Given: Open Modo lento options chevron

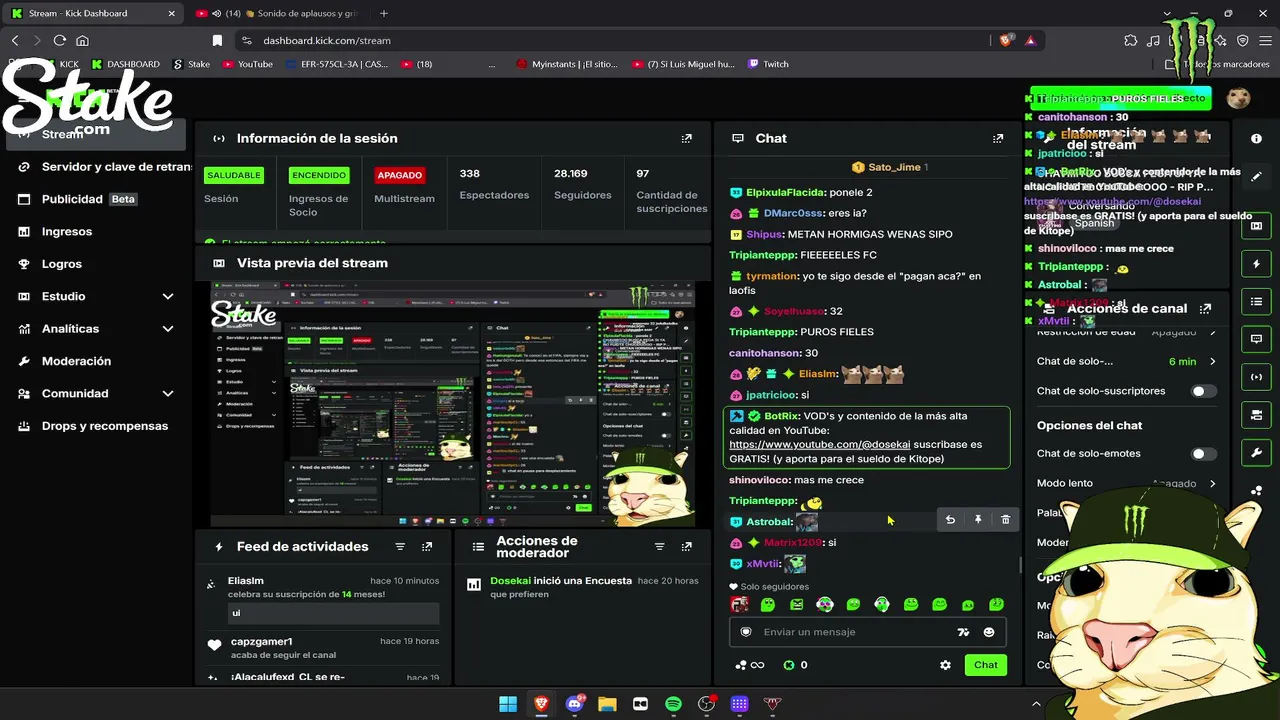Looking at the screenshot, I should (x=1212, y=484).
